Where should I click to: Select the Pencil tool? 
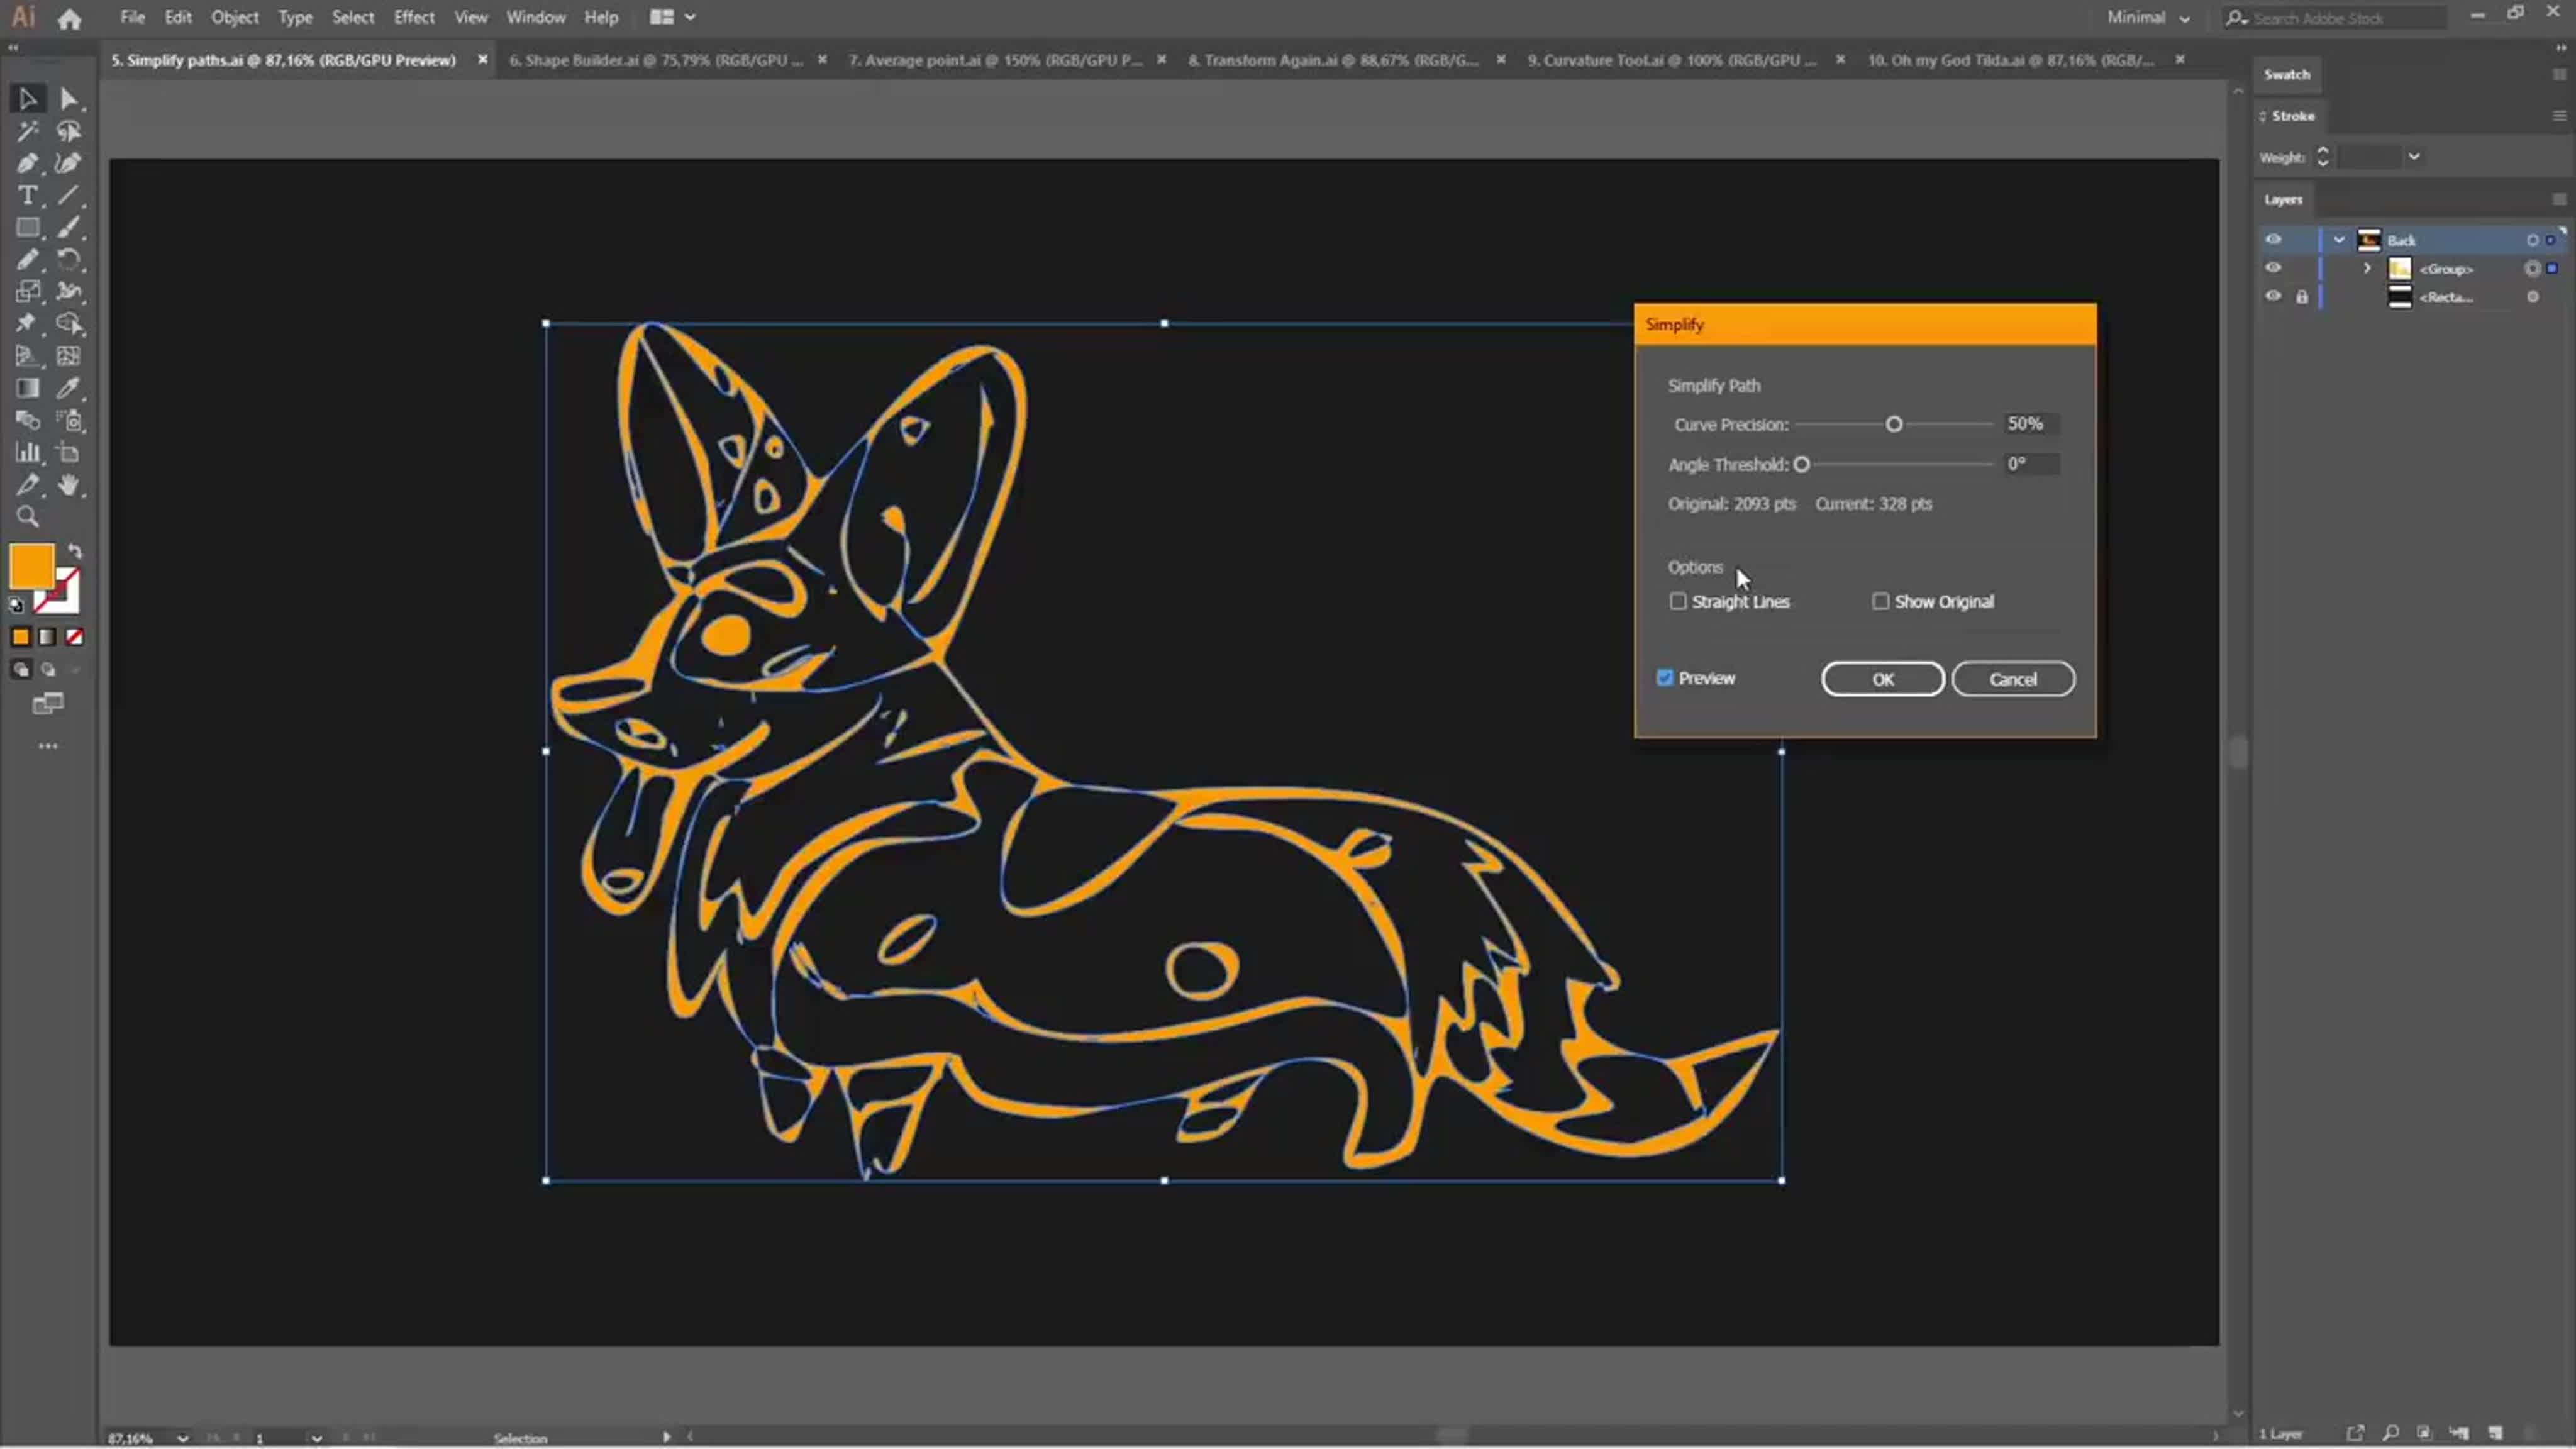(x=27, y=260)
